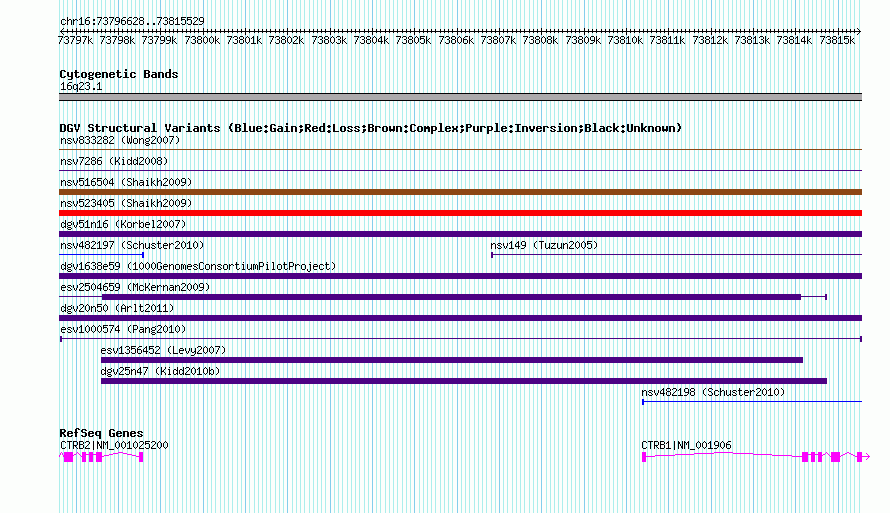
Task: Click the 73812k ruler tick label
Action: (x=710, y=40)
